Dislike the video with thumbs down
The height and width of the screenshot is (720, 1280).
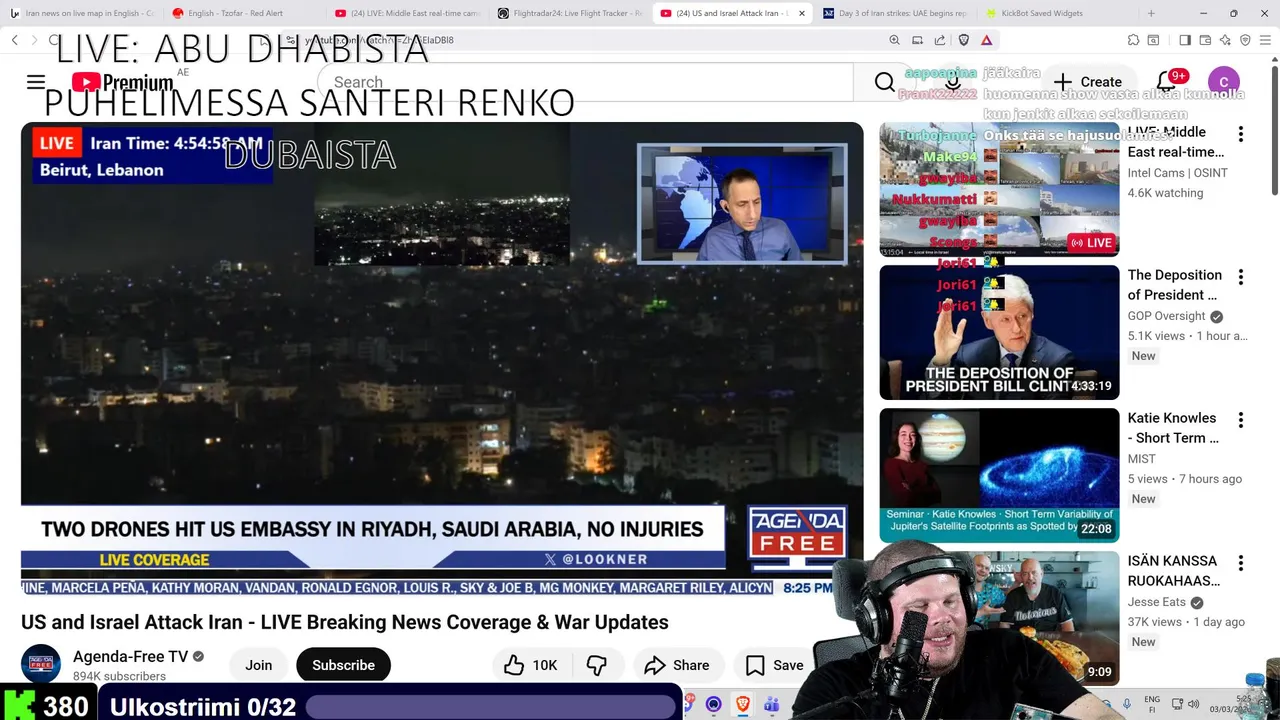(597, 665)
